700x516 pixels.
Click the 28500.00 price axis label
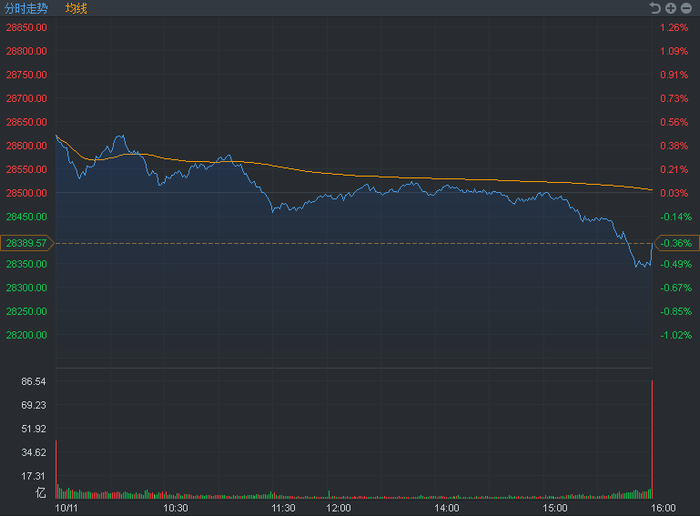[27, 193]
